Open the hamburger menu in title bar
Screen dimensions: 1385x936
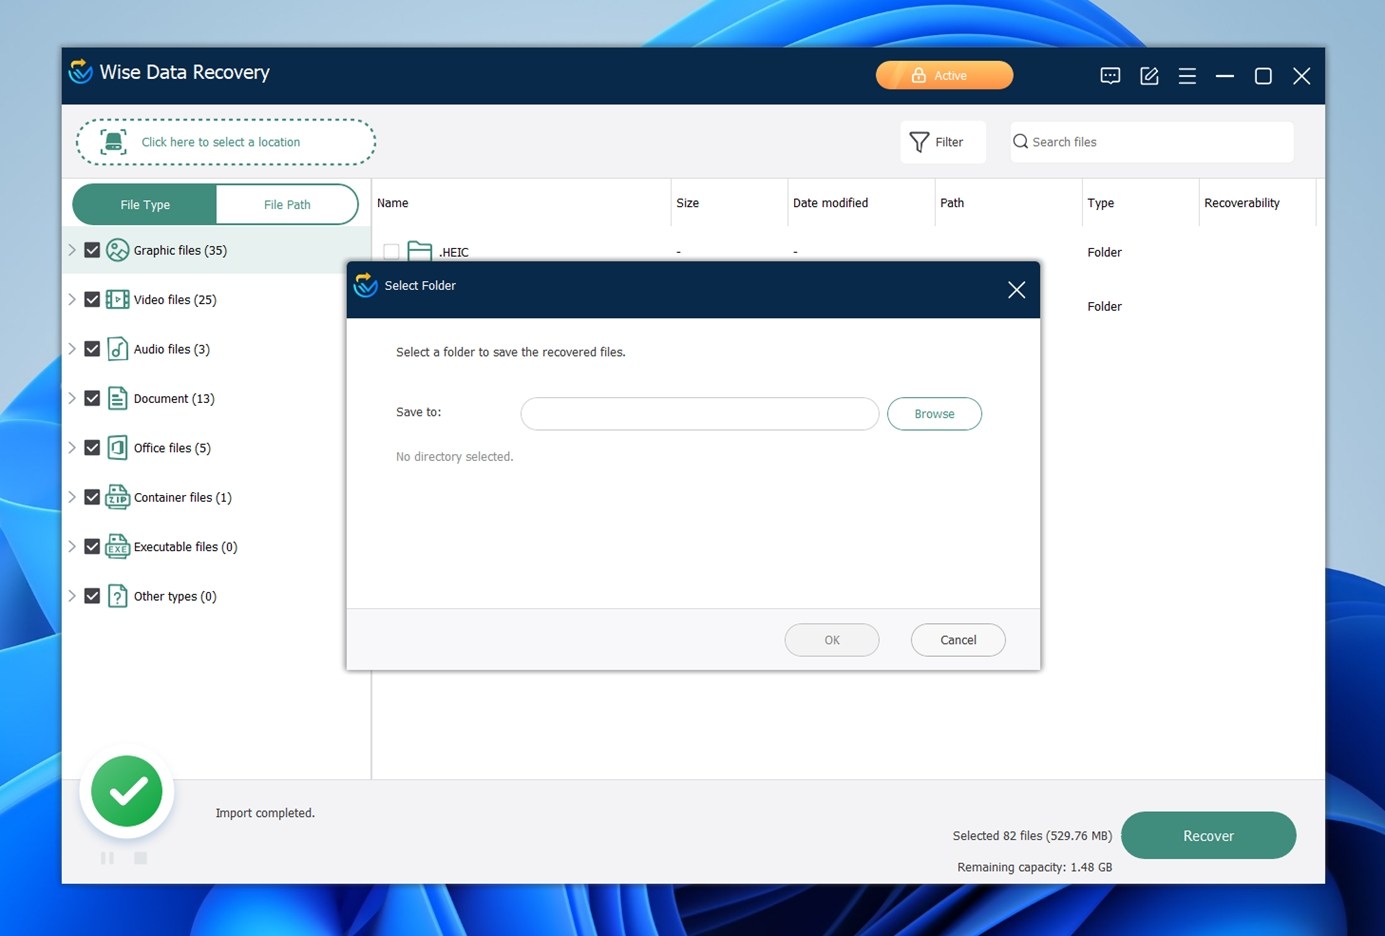(x=1187, y=76)
